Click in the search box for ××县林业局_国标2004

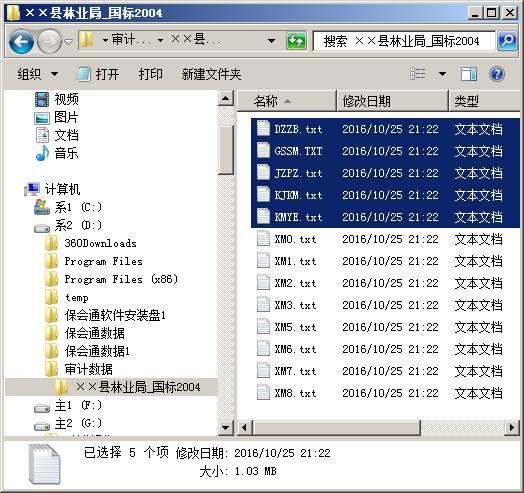click(404, 41)
